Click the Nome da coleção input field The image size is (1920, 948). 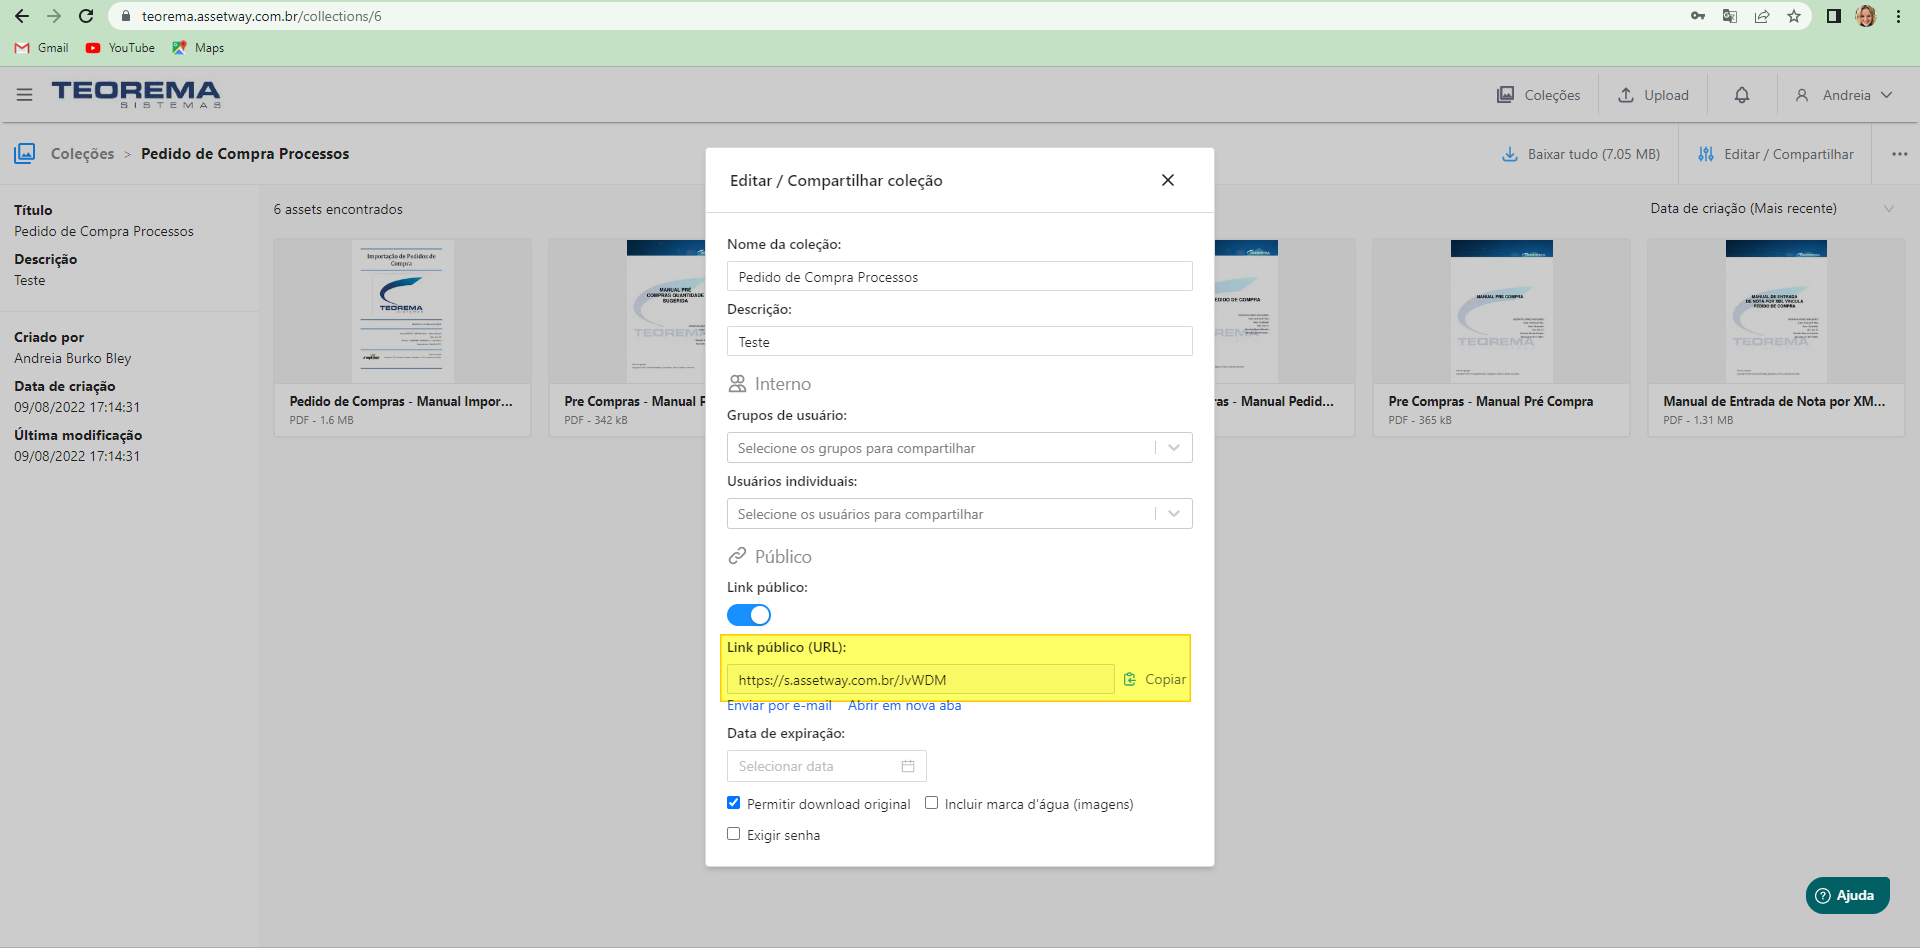pyautogui.click(x=960, y=276)
